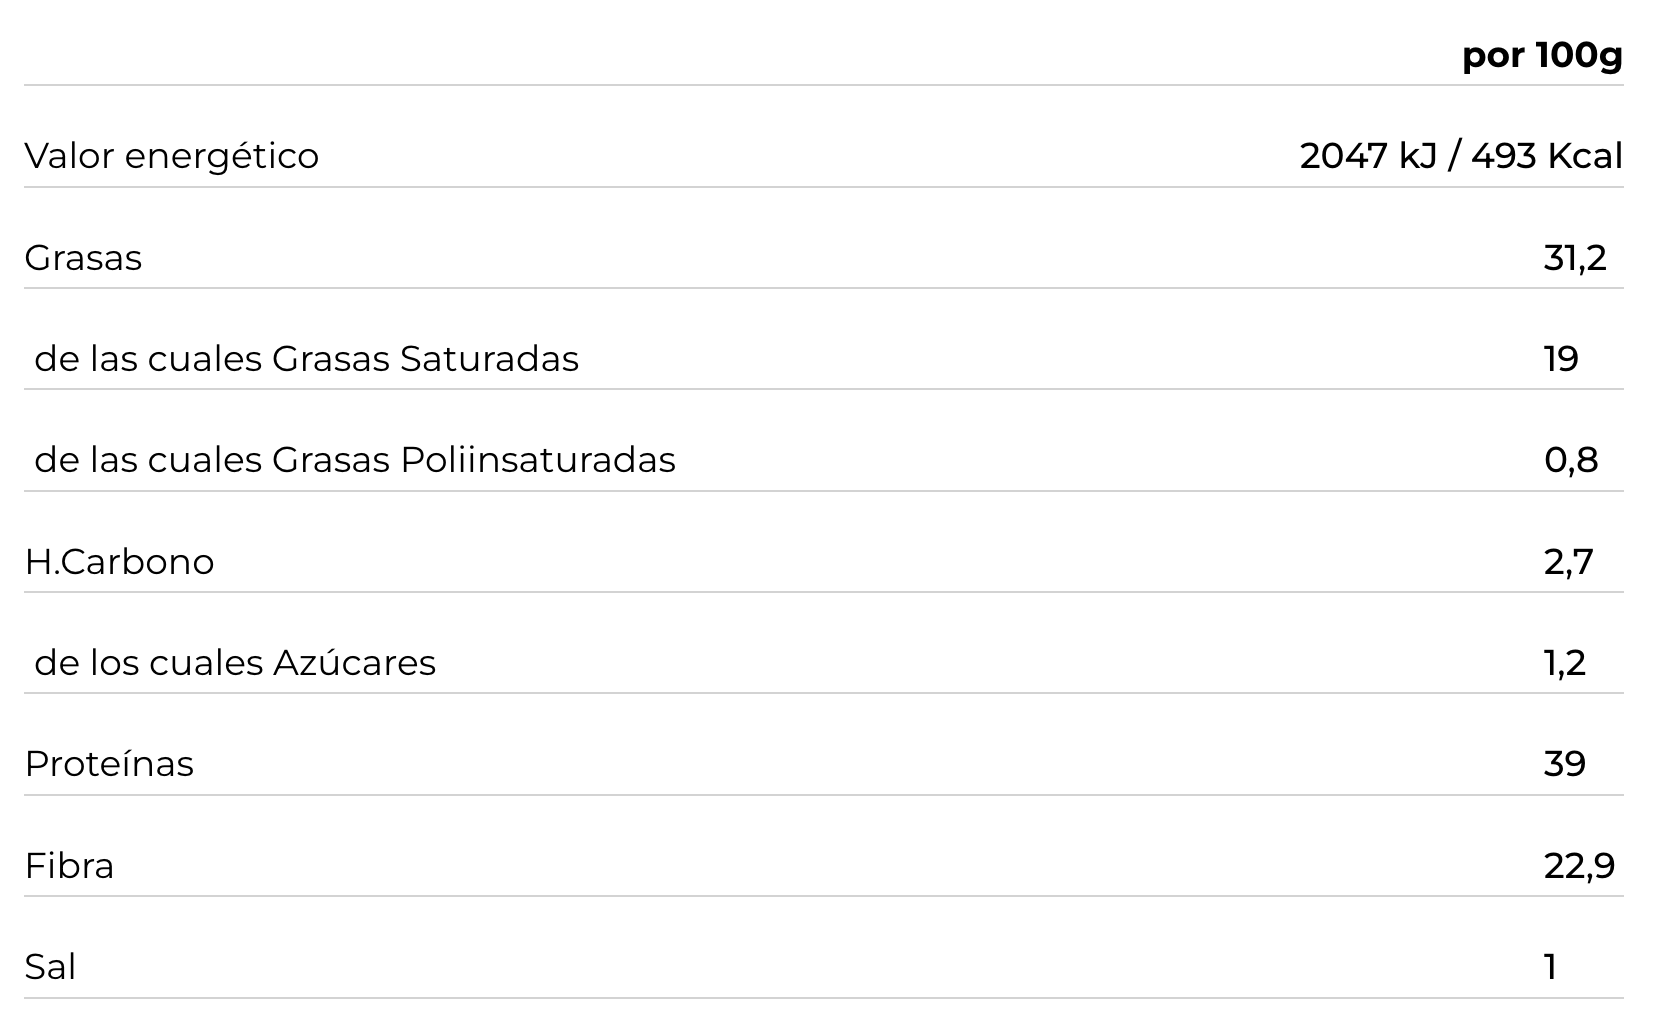Viewport: 1658px width, 1032px height.
Task: Click the 493 Kcal energy value
Action: coord(1546,156)
